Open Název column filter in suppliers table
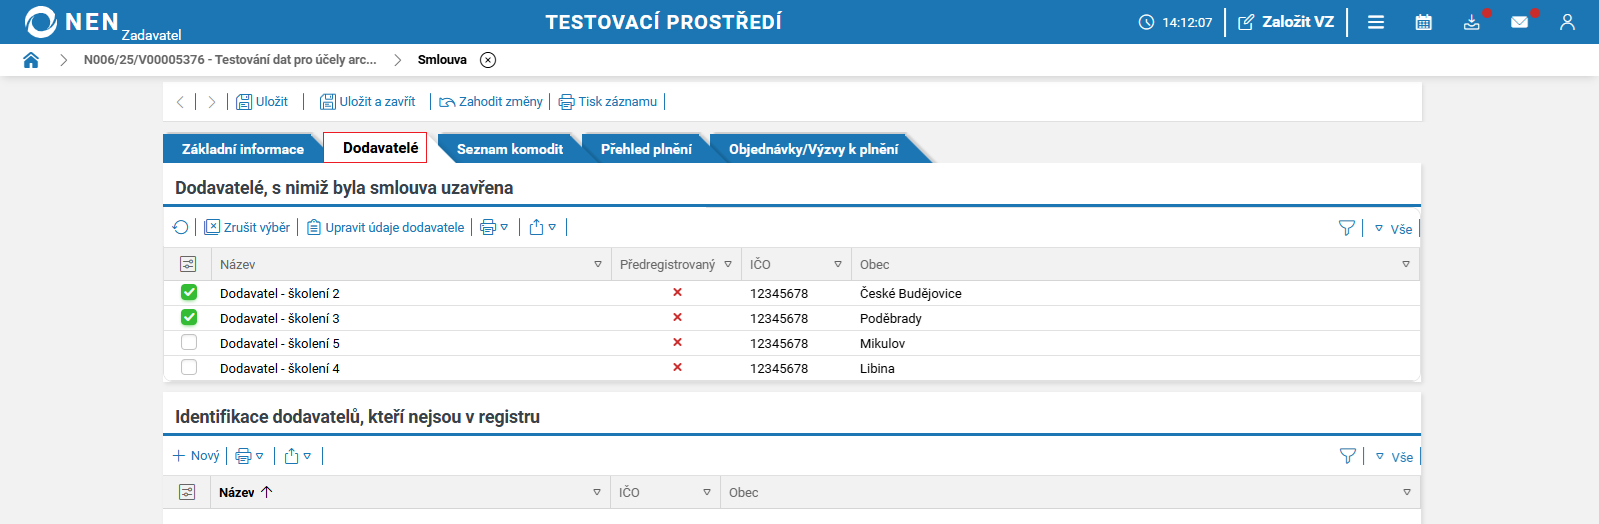Image resolution: width=1599 pixels, height=524 pixels. click(x=598, y=265)
